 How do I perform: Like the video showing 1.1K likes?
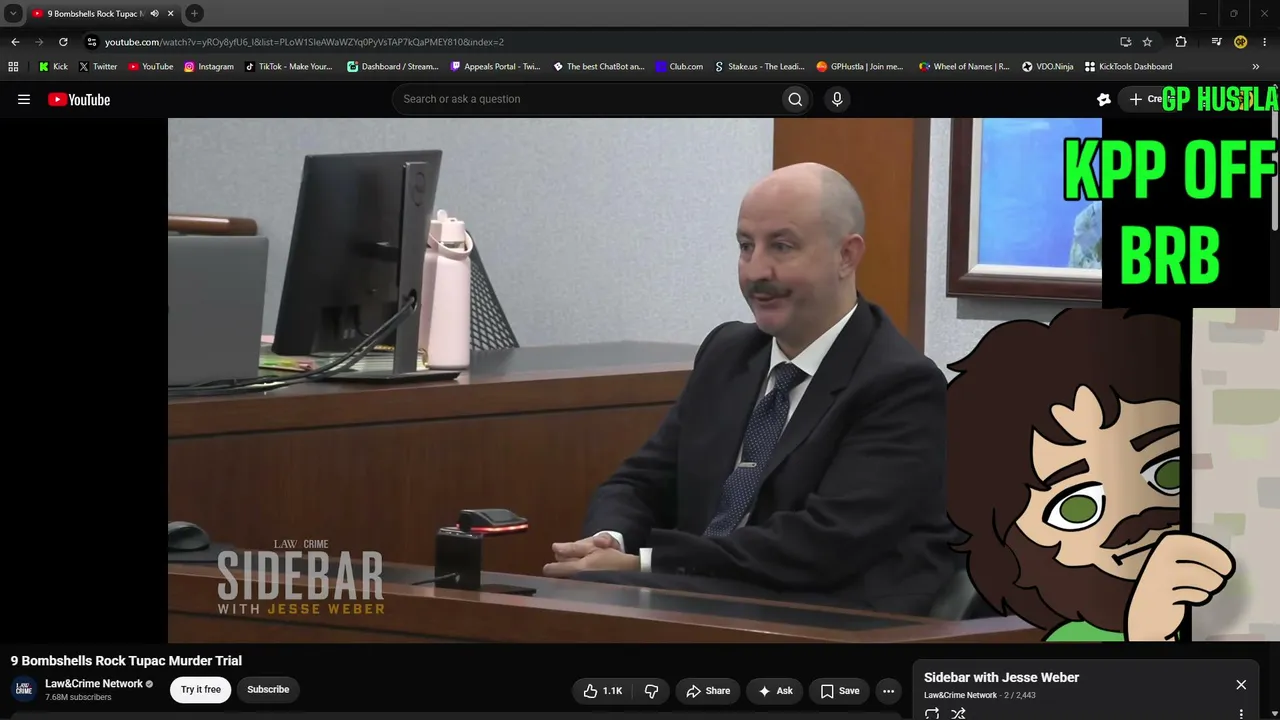[603, 691]
